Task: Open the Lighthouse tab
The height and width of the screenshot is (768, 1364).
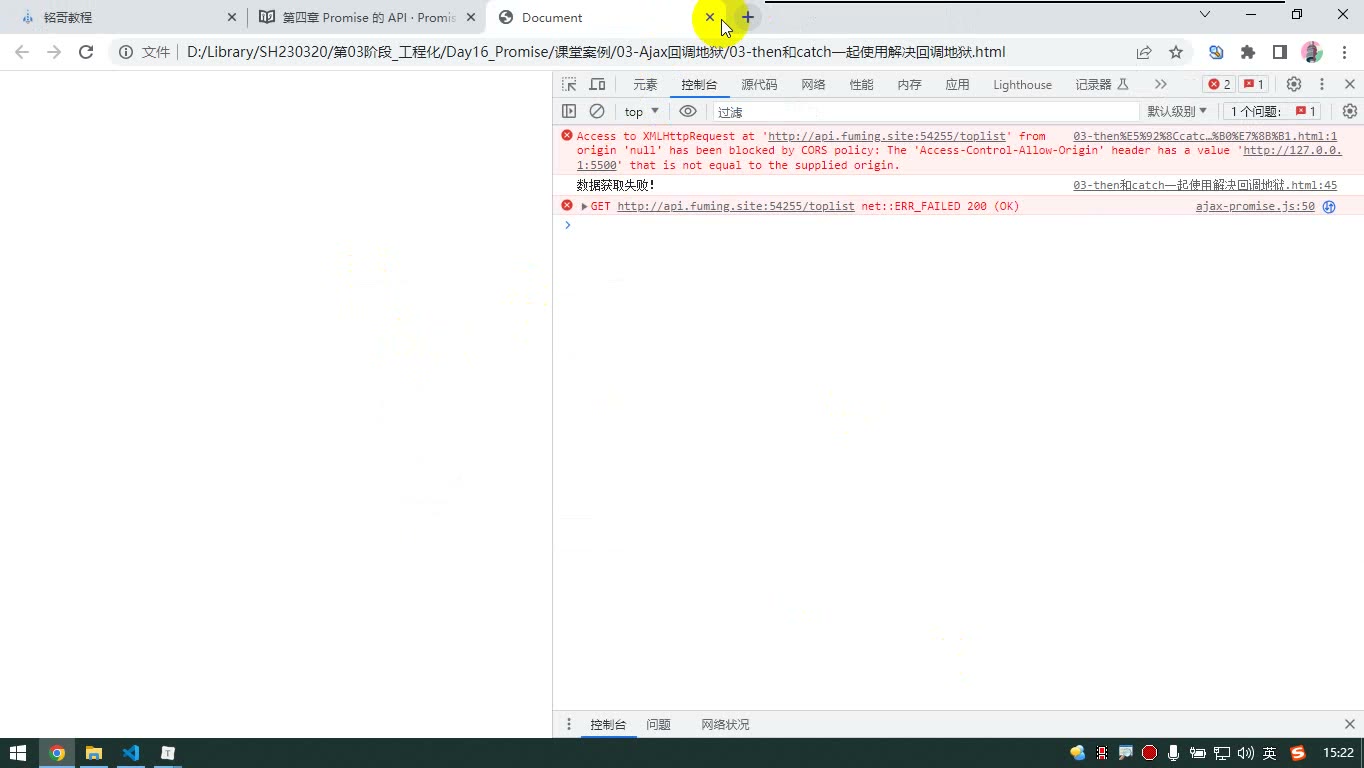Action: click(1022, 85)
